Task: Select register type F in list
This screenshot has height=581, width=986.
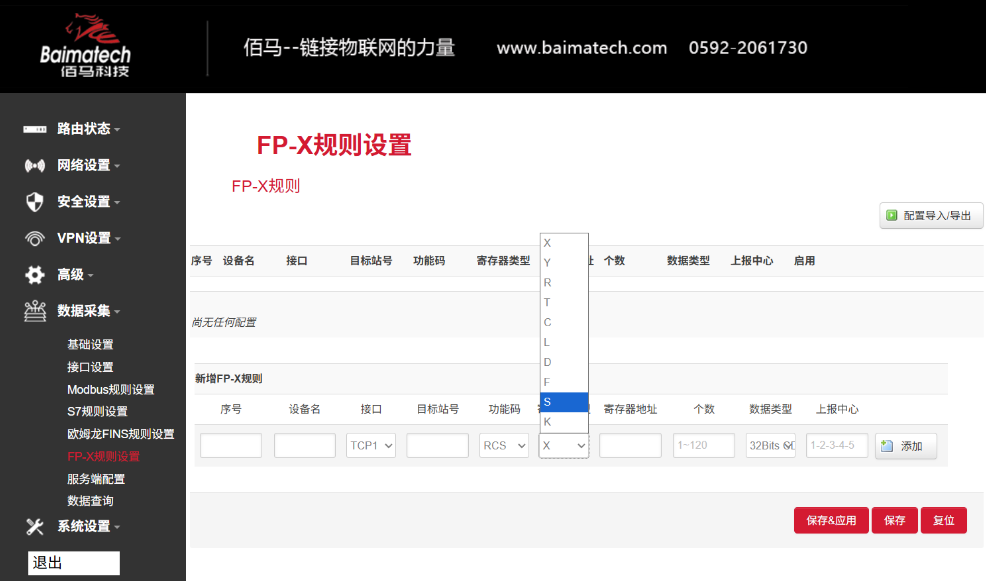Action: tap(564, 382)
